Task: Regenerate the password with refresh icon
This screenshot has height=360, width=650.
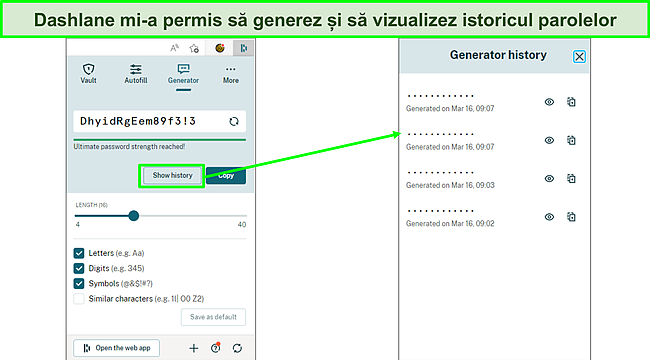Action: coord(234,121)
